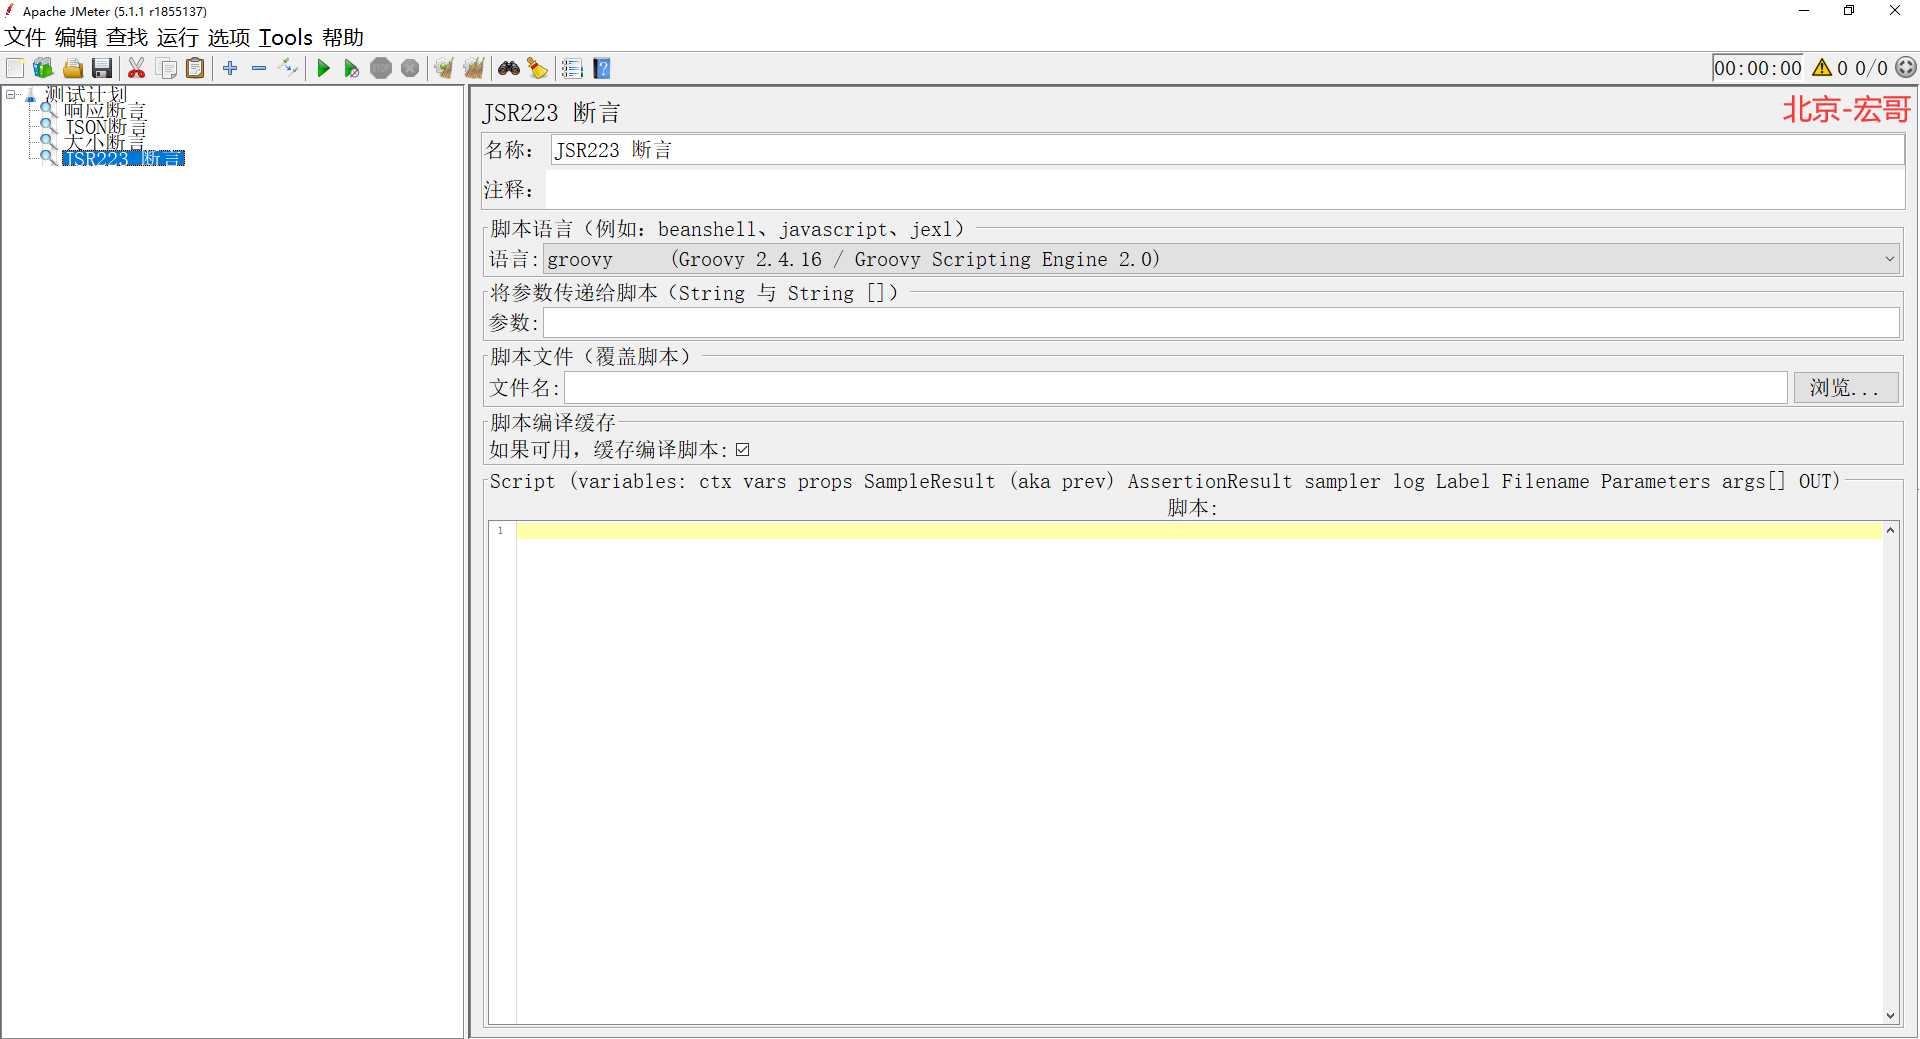Image resolution: width=1920 pixels, height=1039 pixels.
Task: Clear all results with double broom icon
Action: (x=474, y=68)
